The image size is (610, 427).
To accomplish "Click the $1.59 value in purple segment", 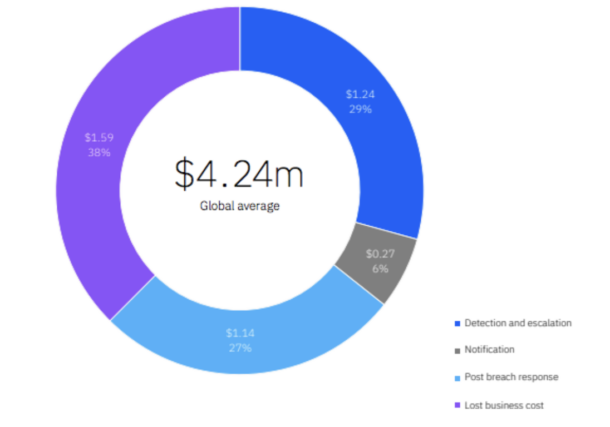I will 99,137.
